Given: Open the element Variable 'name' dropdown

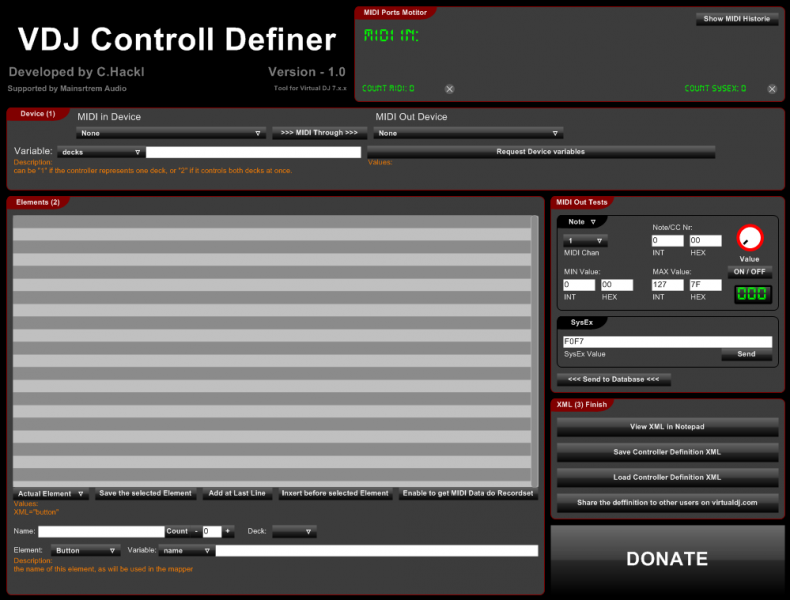Looking at the screenshot, I should [x=186, y=551].
